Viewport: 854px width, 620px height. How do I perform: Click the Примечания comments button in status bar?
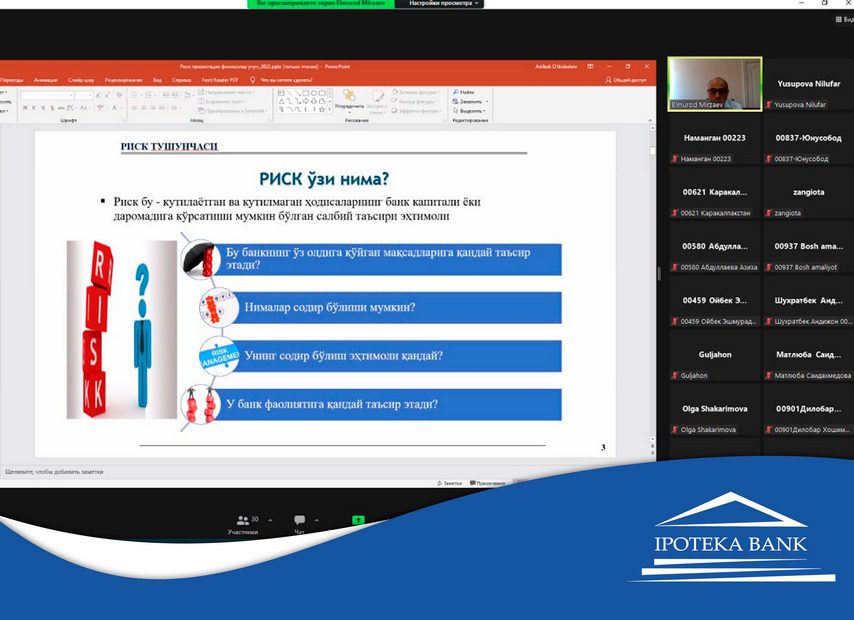tap(487, 483)
